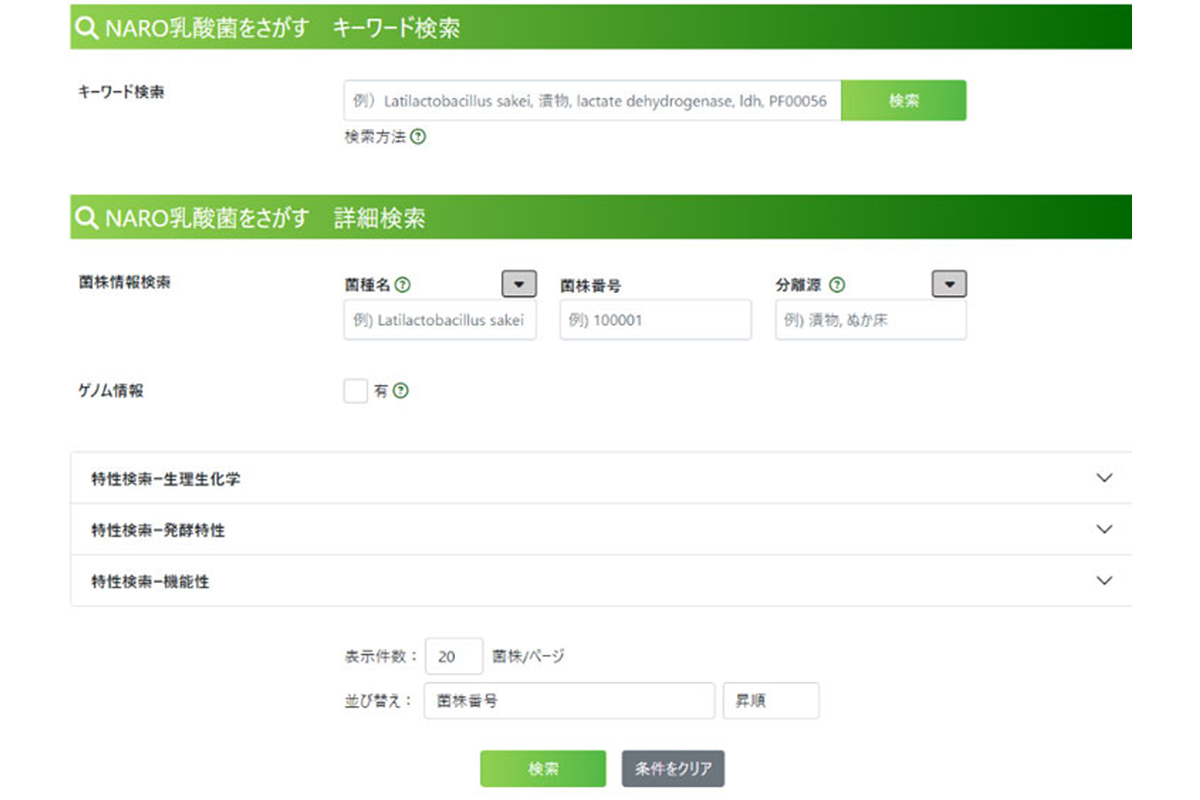Click the 検索方法 link
The width and height of the screenshot is (1200, 800).
click(376, 137)
